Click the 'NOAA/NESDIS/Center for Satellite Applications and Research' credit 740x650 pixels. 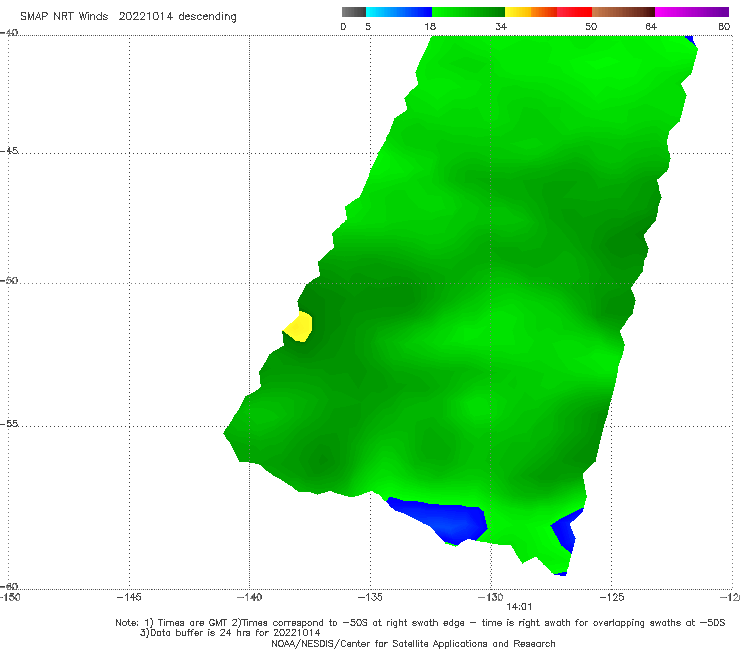click(x=413, y=644)
